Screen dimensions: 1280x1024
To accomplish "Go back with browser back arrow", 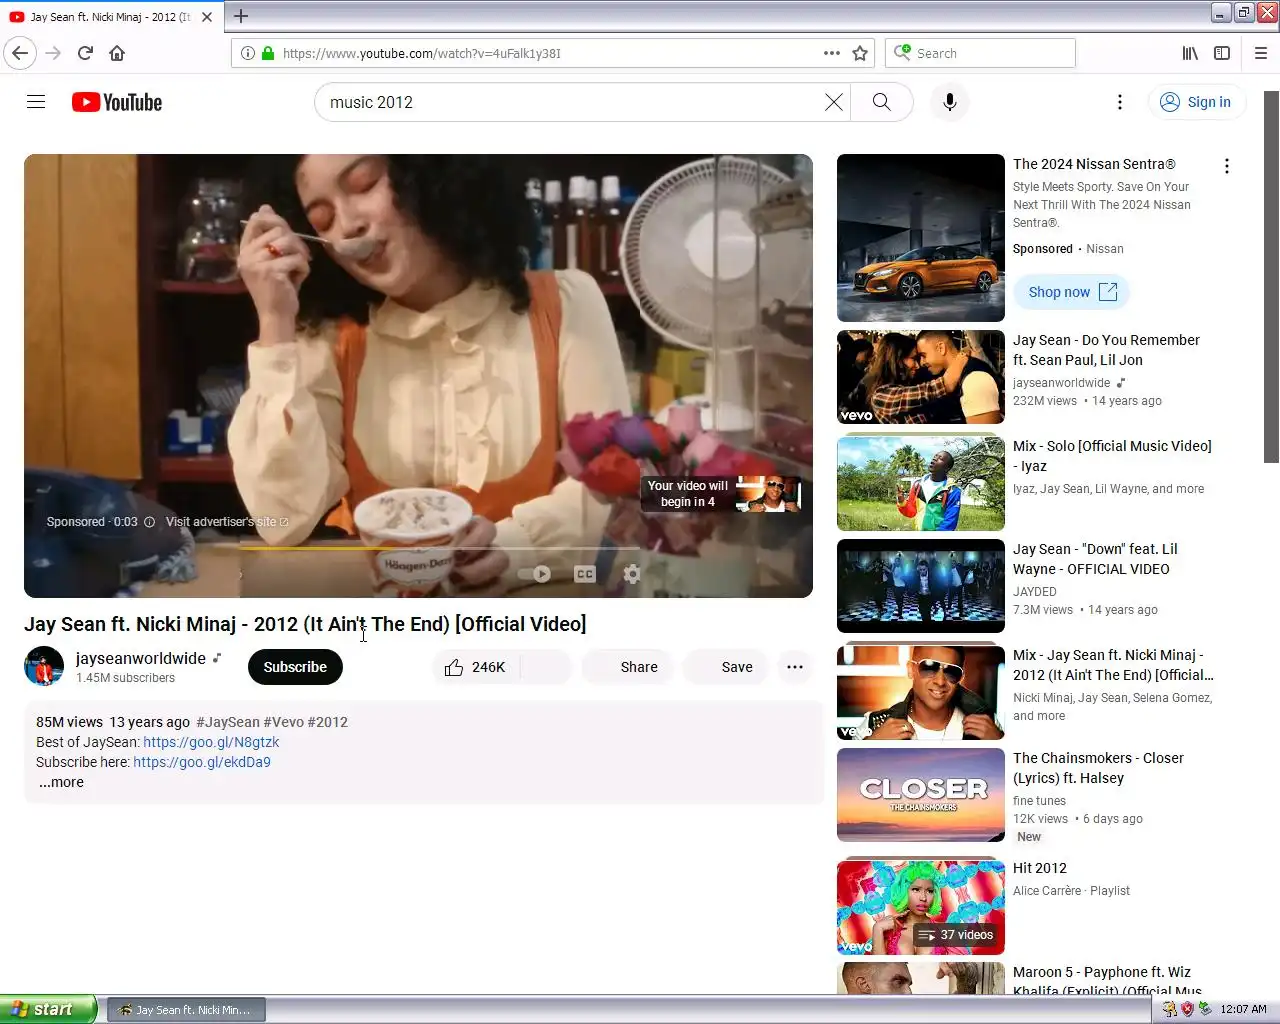I will coord(20,53).
